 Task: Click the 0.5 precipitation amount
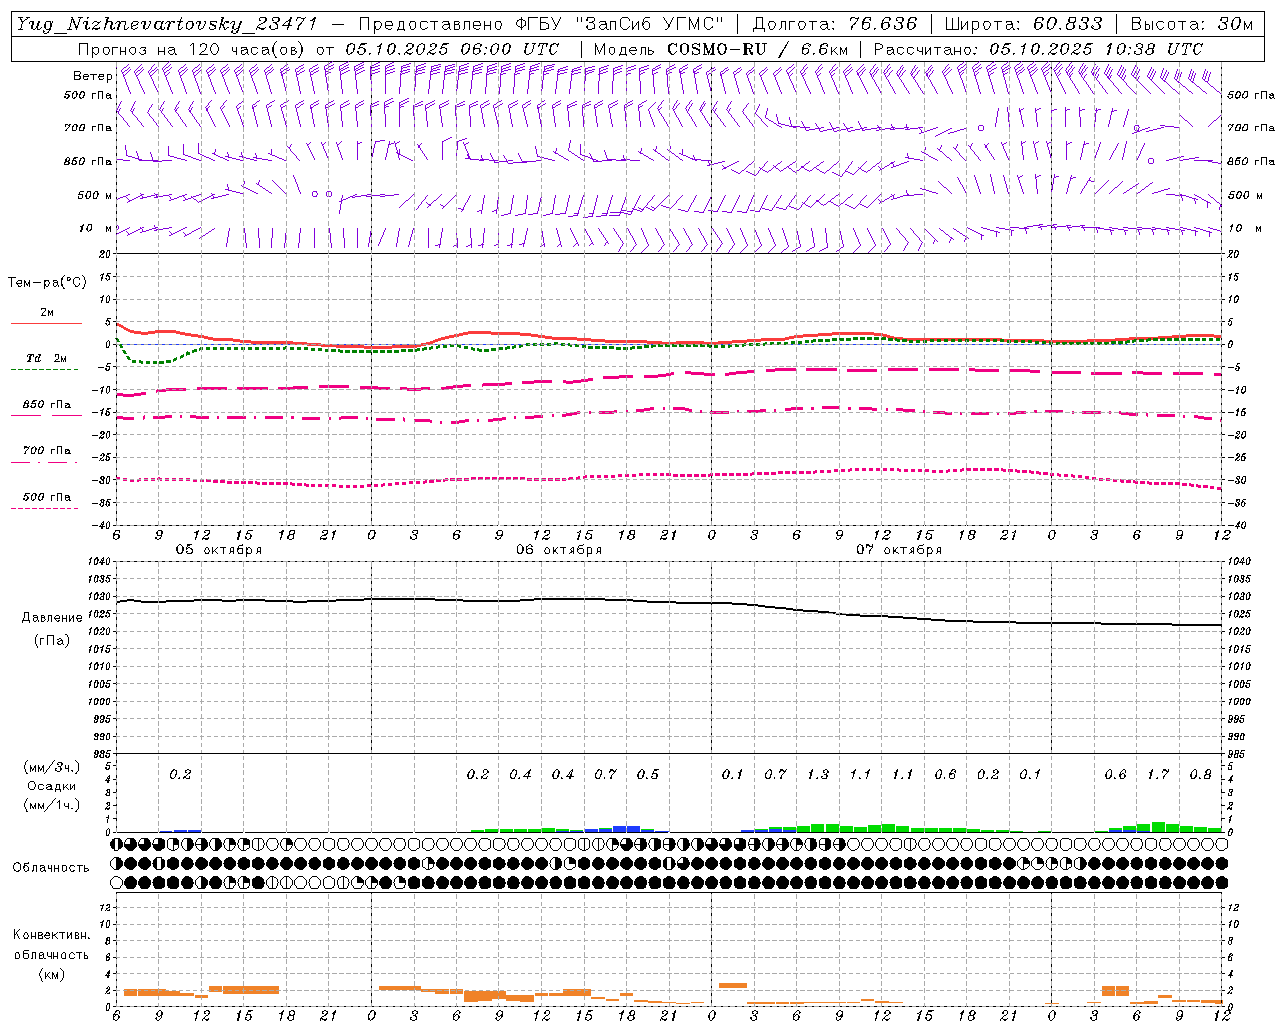click(648, 774)
